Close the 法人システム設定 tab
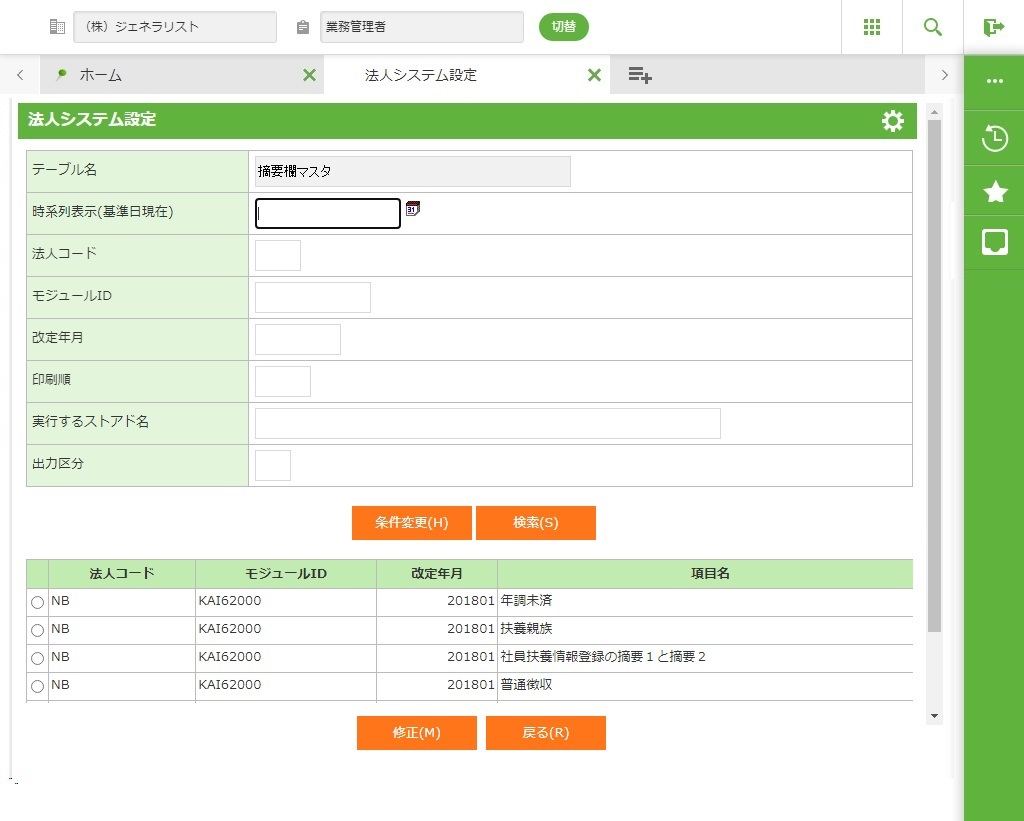Image resolution: width=1024 pixels, height=821 pixels. 594,75
